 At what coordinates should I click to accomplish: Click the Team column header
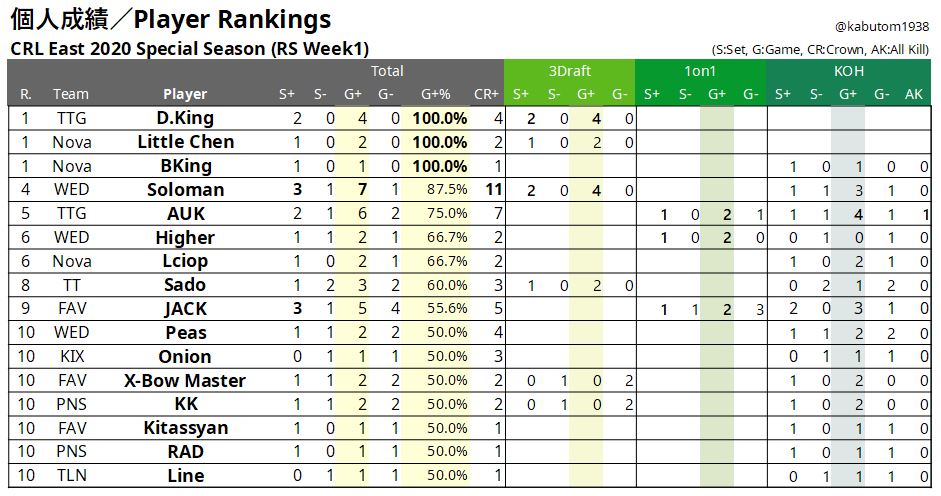71,94
